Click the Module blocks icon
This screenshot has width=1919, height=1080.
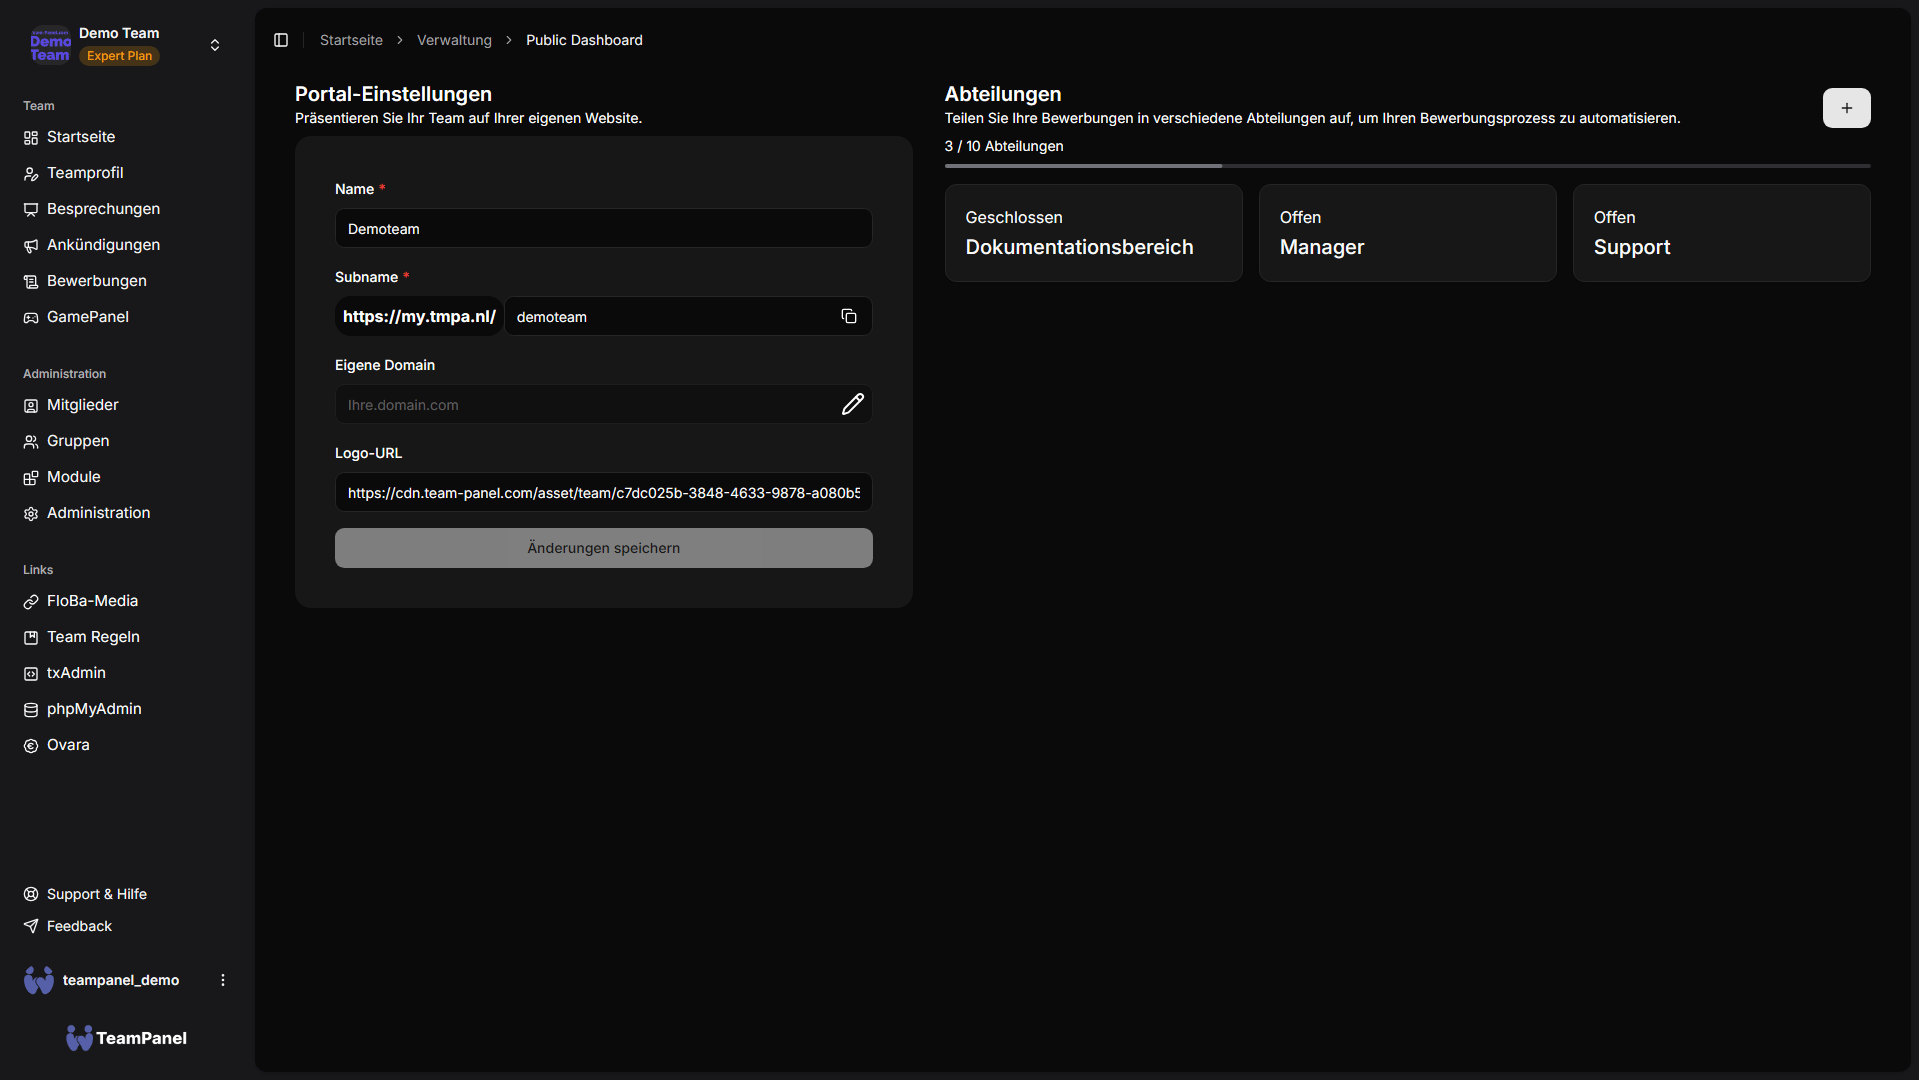(x=31, y=478)
